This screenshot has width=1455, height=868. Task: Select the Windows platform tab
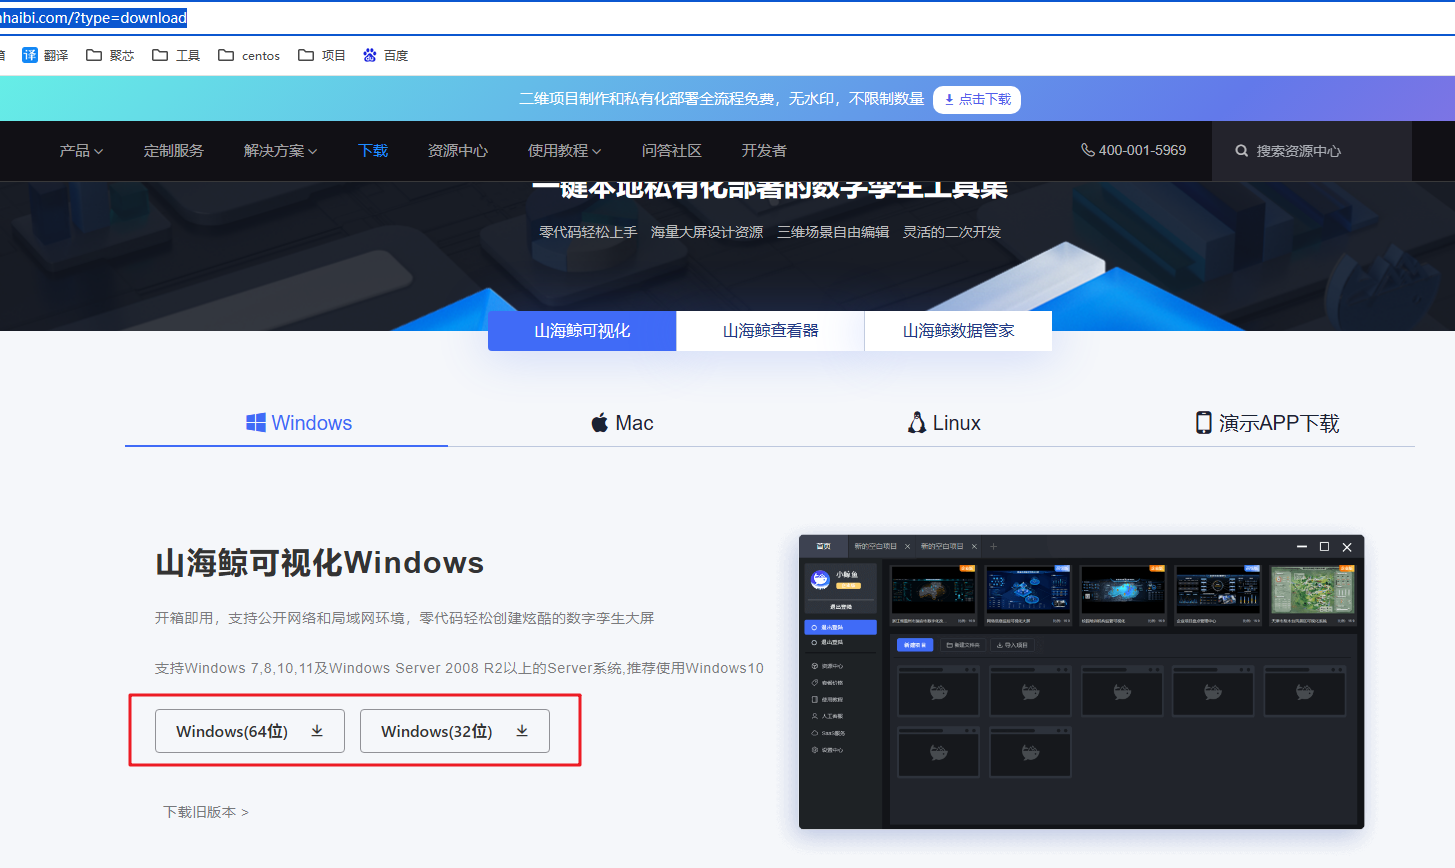[x=299, y=423]
